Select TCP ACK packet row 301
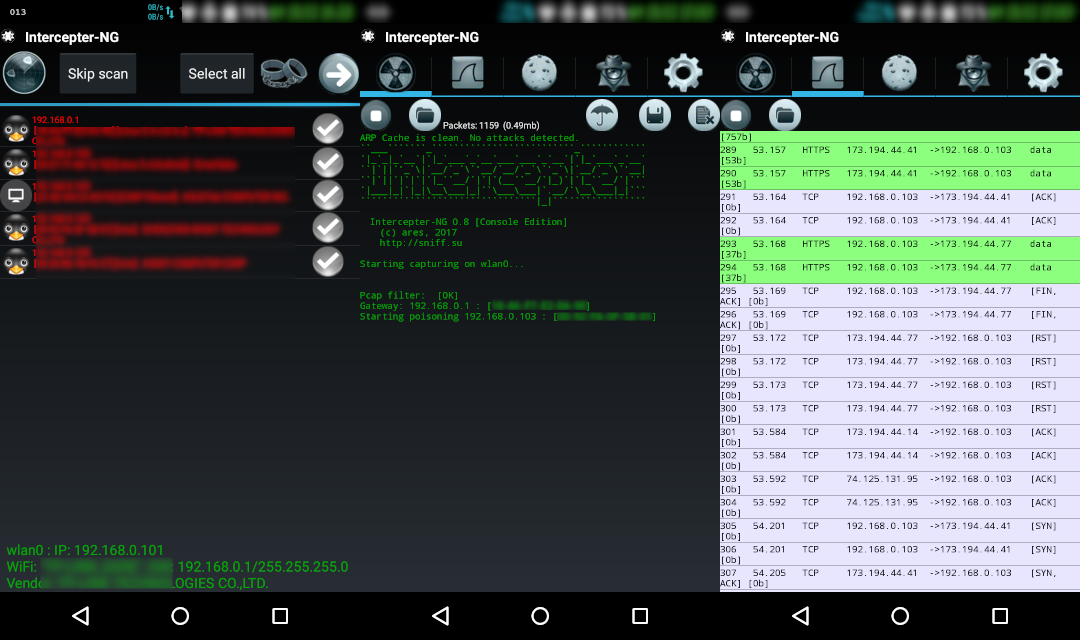Image resolution: width=1080 pixels, height=640 pixels. pyautogui.click(x=900, y=437)
